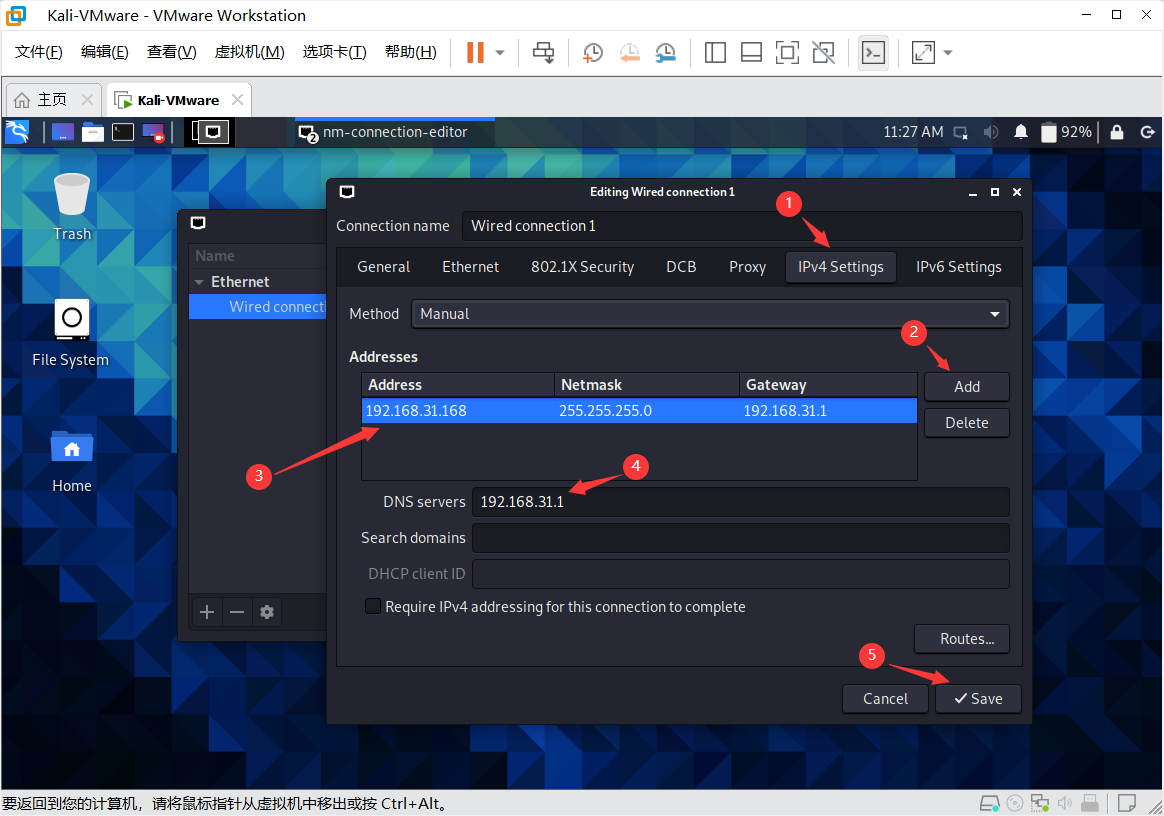1164x816 pixels.
Task: Open the pause button dropdown arrow
Action: click(x=500, y=53)
